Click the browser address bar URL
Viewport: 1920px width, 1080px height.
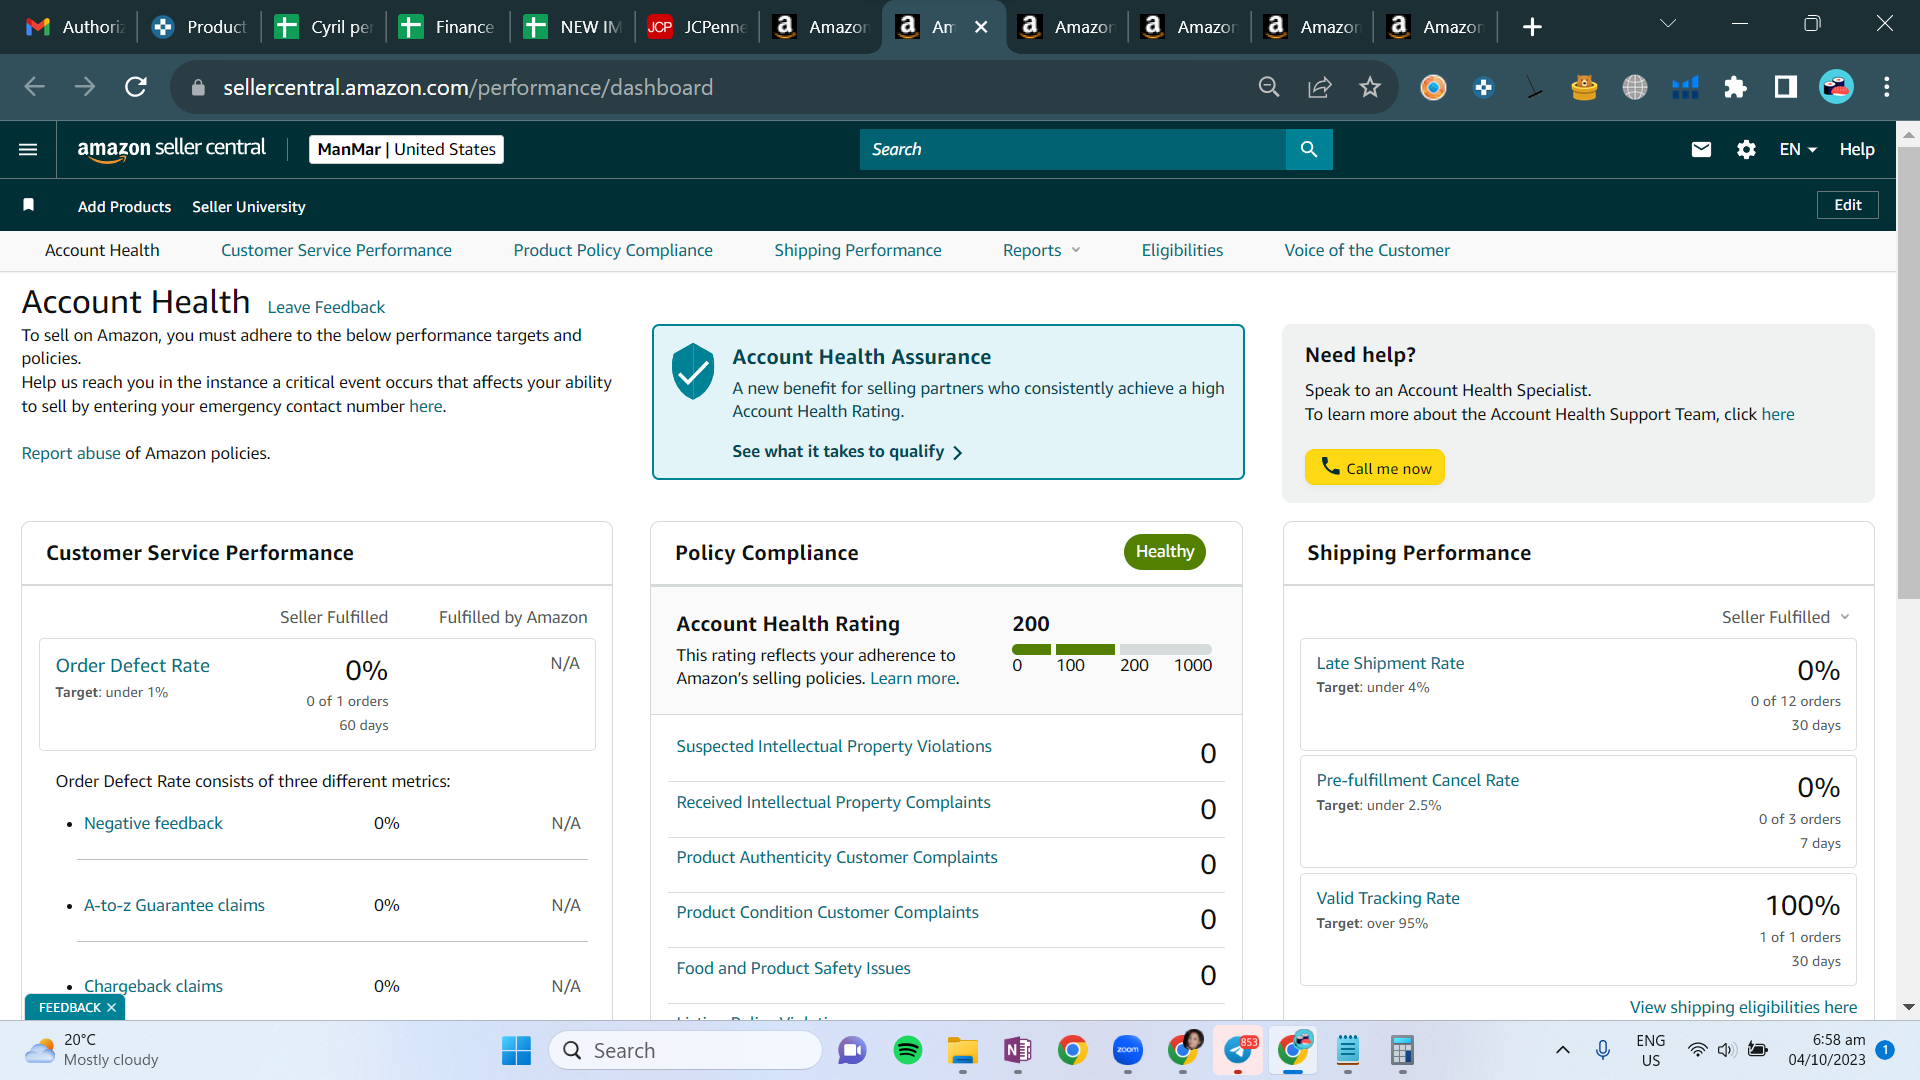pyautogui.click(x=468, y=88)
